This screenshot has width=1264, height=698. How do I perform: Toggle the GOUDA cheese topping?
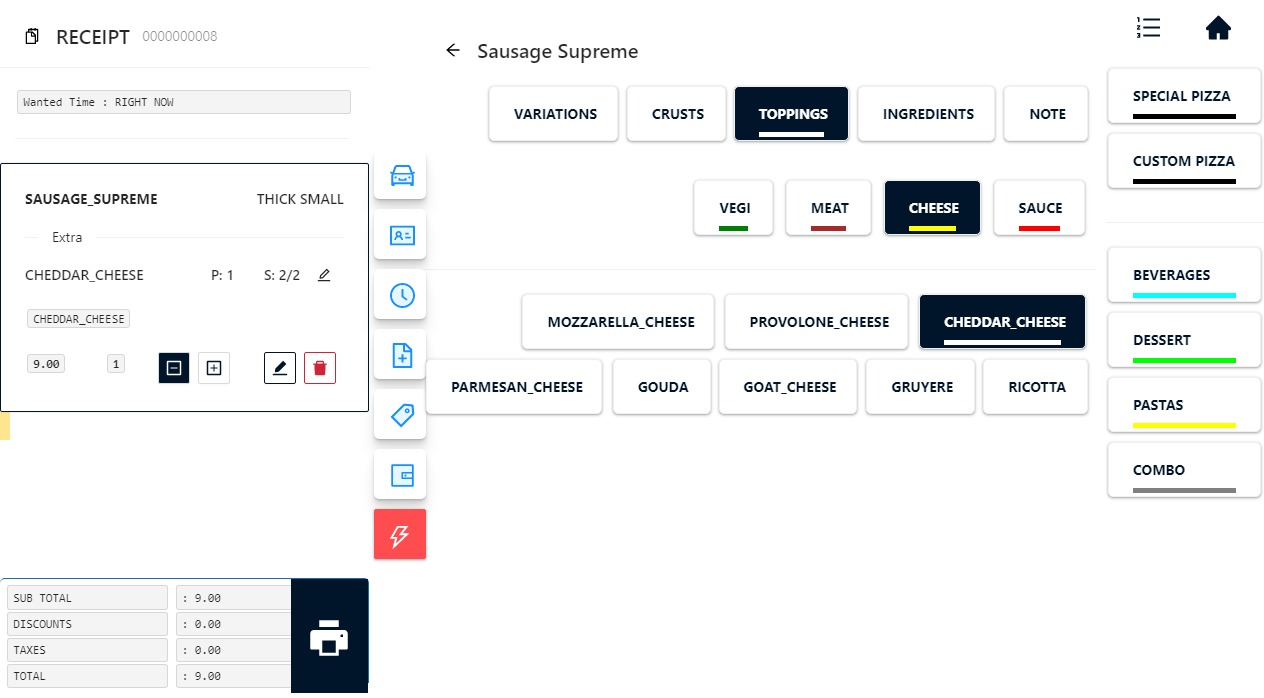(x=663, y=387)
